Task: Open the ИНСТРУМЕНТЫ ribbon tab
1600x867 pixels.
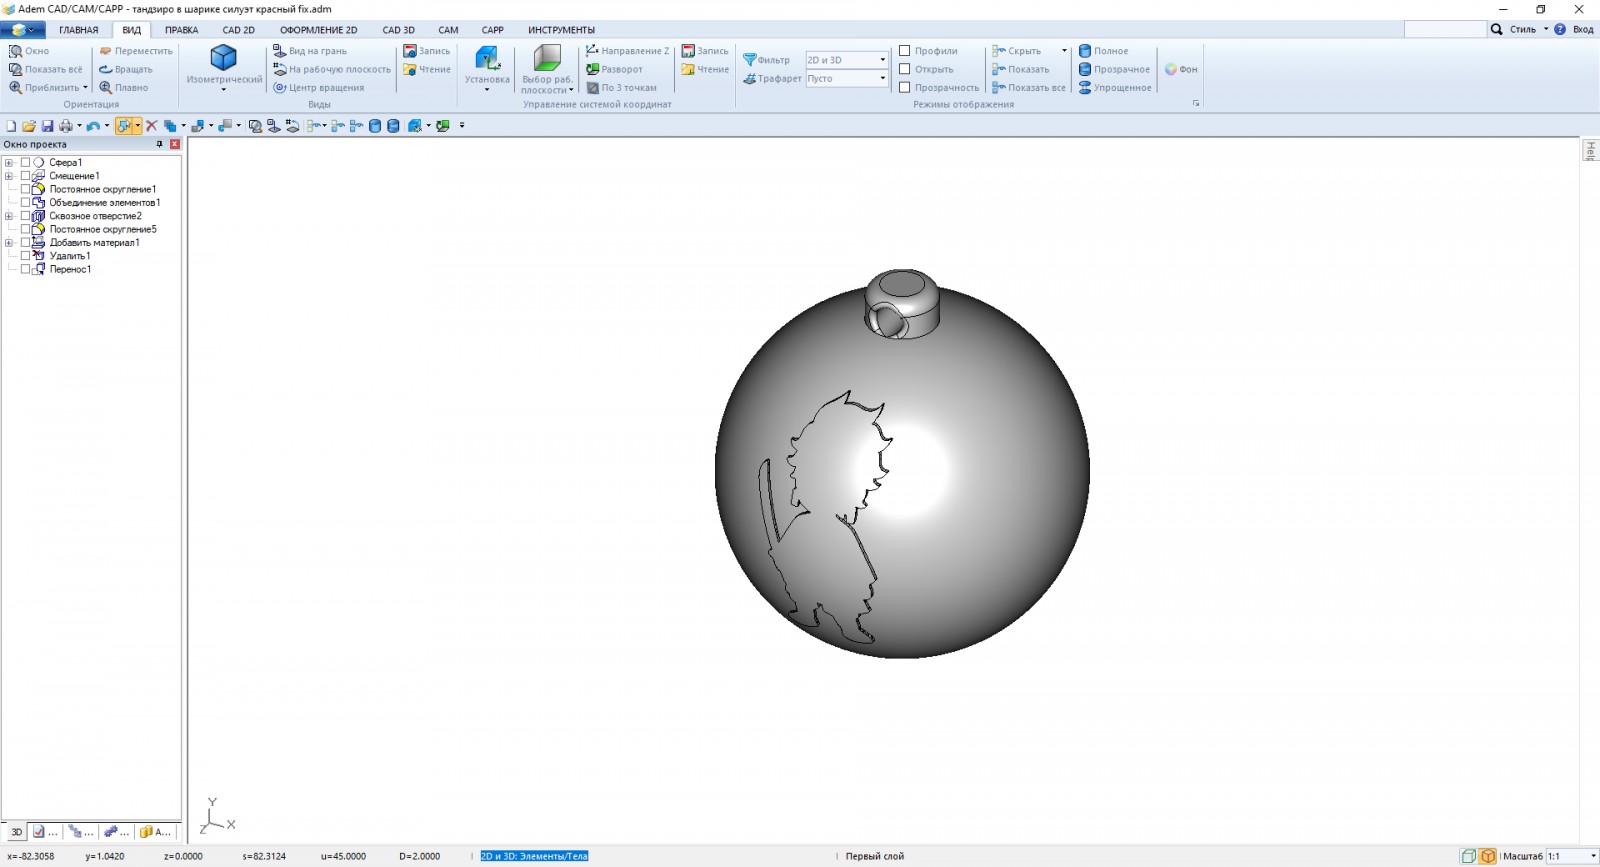Action: point(561,30)
